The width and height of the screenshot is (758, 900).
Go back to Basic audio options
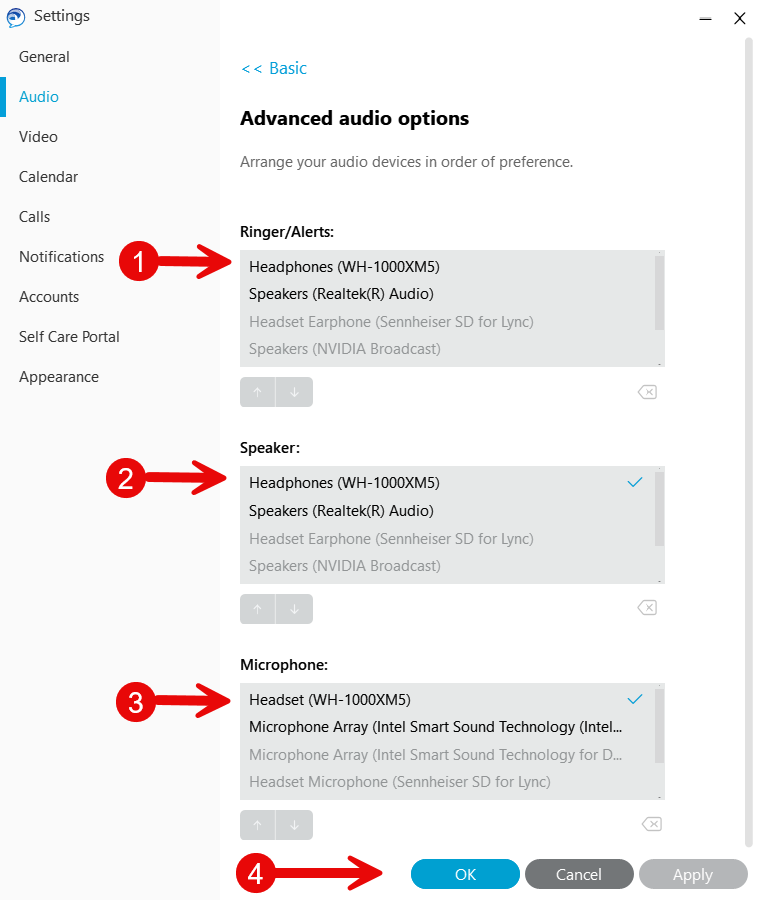click(x=274, y=68)
